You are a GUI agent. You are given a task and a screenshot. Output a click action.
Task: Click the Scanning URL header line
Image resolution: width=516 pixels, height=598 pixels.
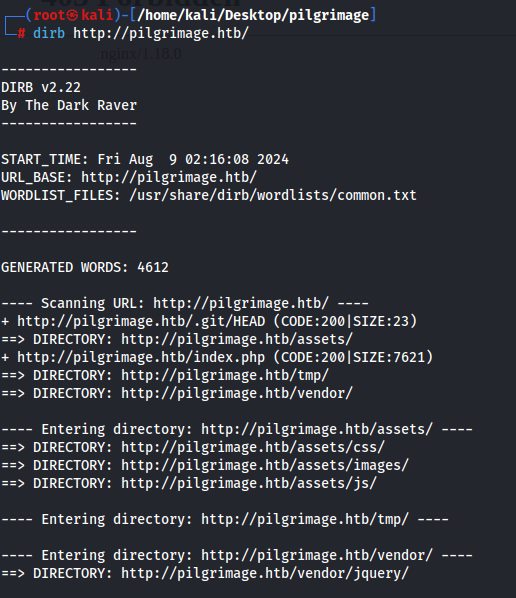tap(185, 303)
